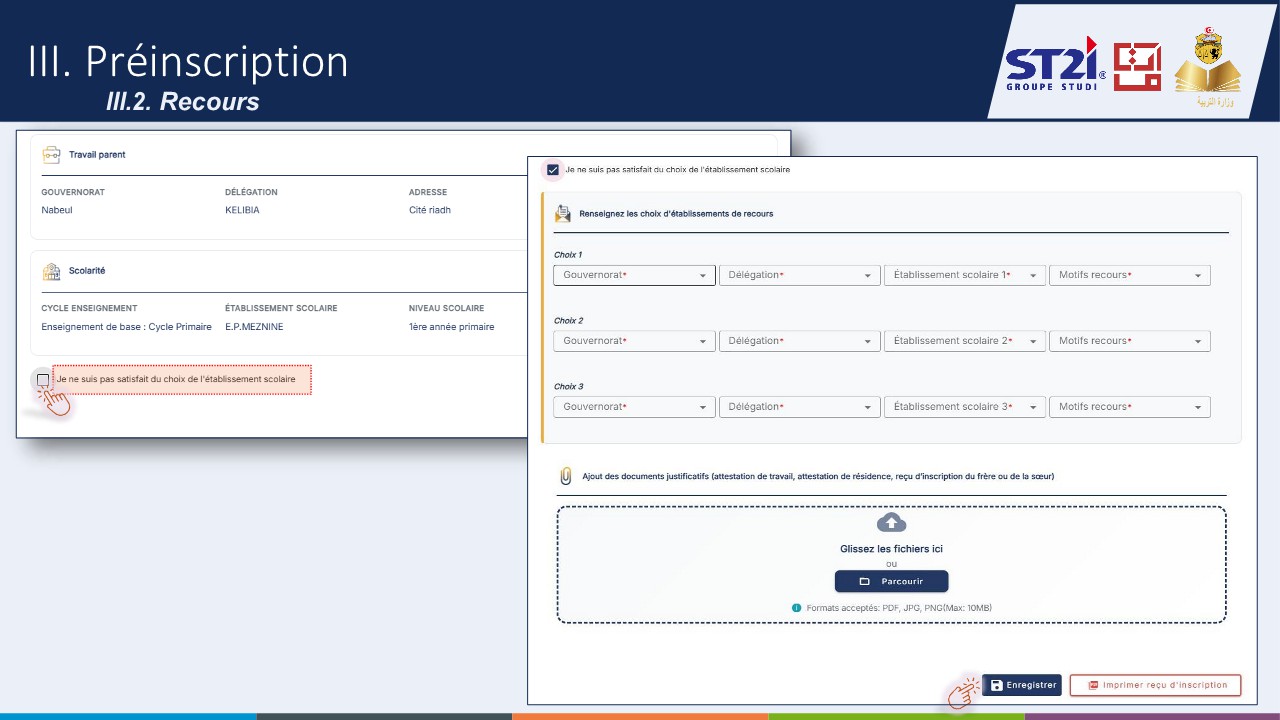Click the Enregistrer button

click(1022, 685)
